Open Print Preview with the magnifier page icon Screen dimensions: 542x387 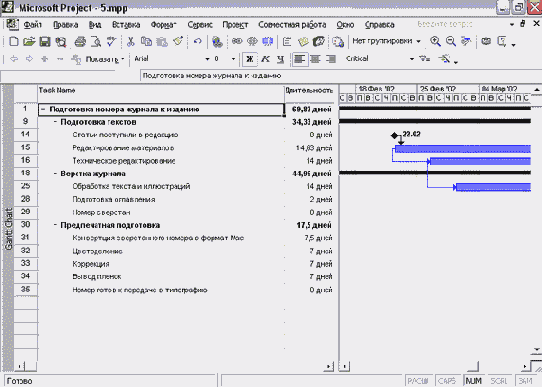tap(96, 42)
